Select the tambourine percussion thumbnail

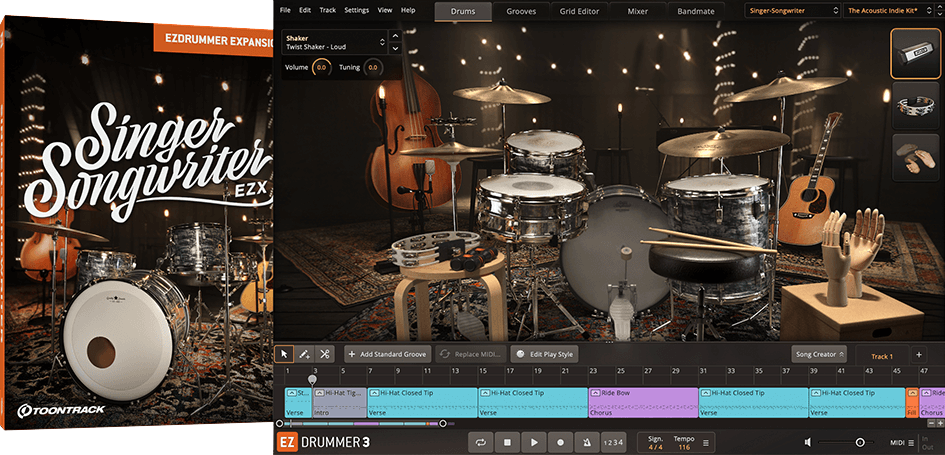coord(916,107)
